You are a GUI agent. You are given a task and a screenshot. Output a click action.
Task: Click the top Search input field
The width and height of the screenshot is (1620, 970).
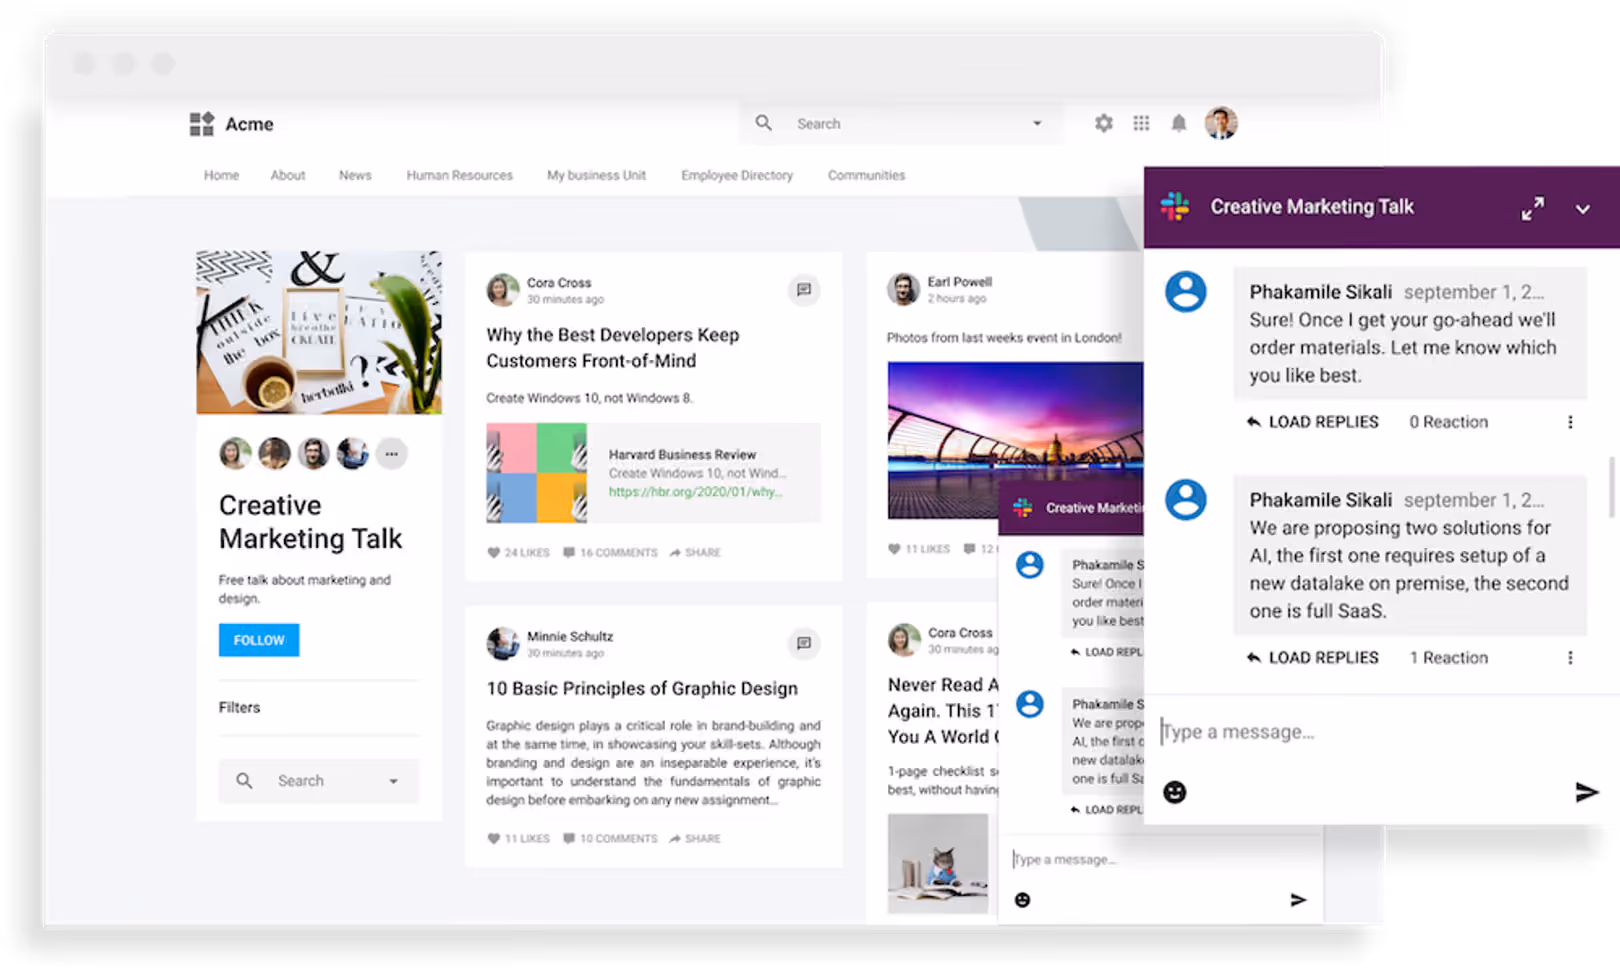tap(900, 123)
